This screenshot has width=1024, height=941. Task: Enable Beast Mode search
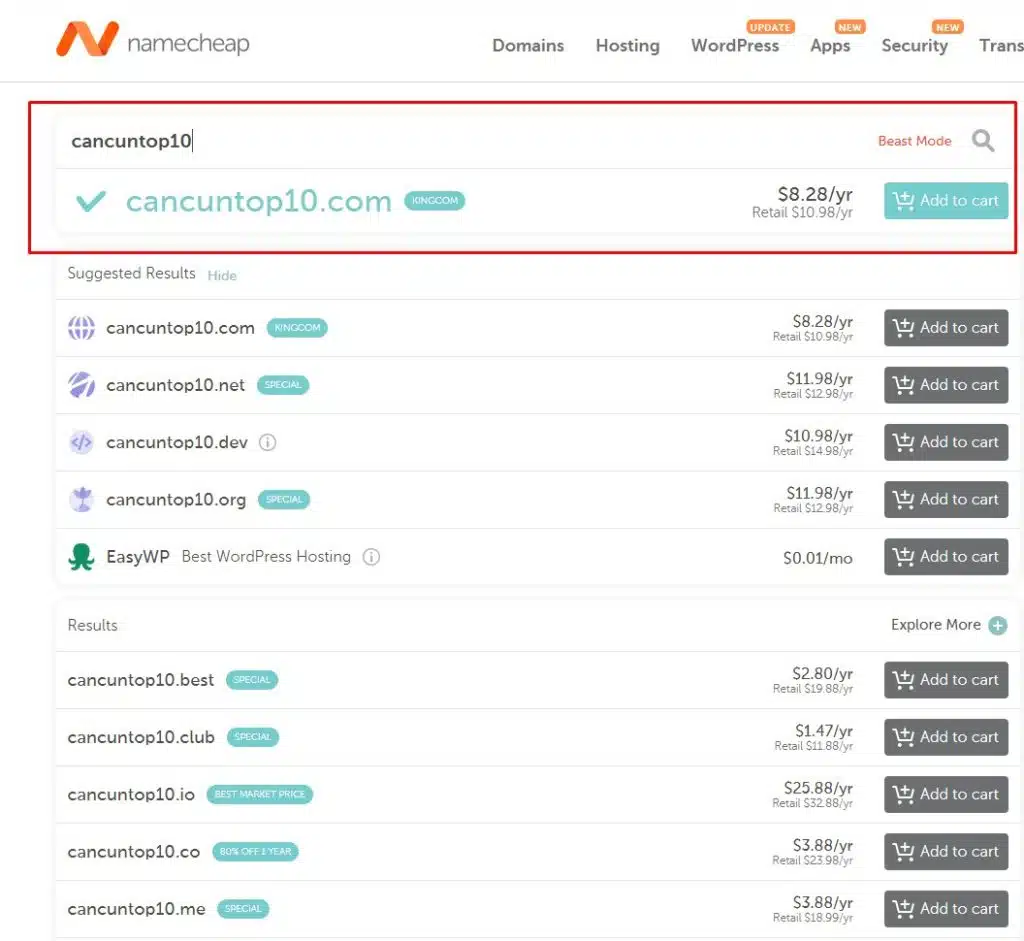pyautogui.click(x=914, y=141)
